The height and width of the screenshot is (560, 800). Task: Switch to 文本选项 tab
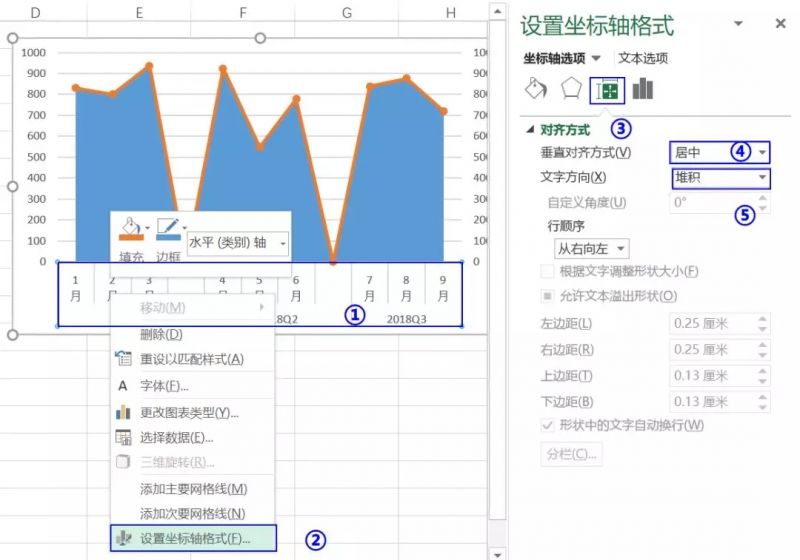pyautogui.click(x=643, y=58)
